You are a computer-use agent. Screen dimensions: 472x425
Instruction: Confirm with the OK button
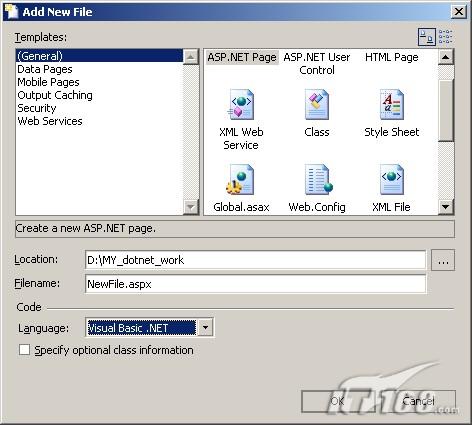[337, 401]
